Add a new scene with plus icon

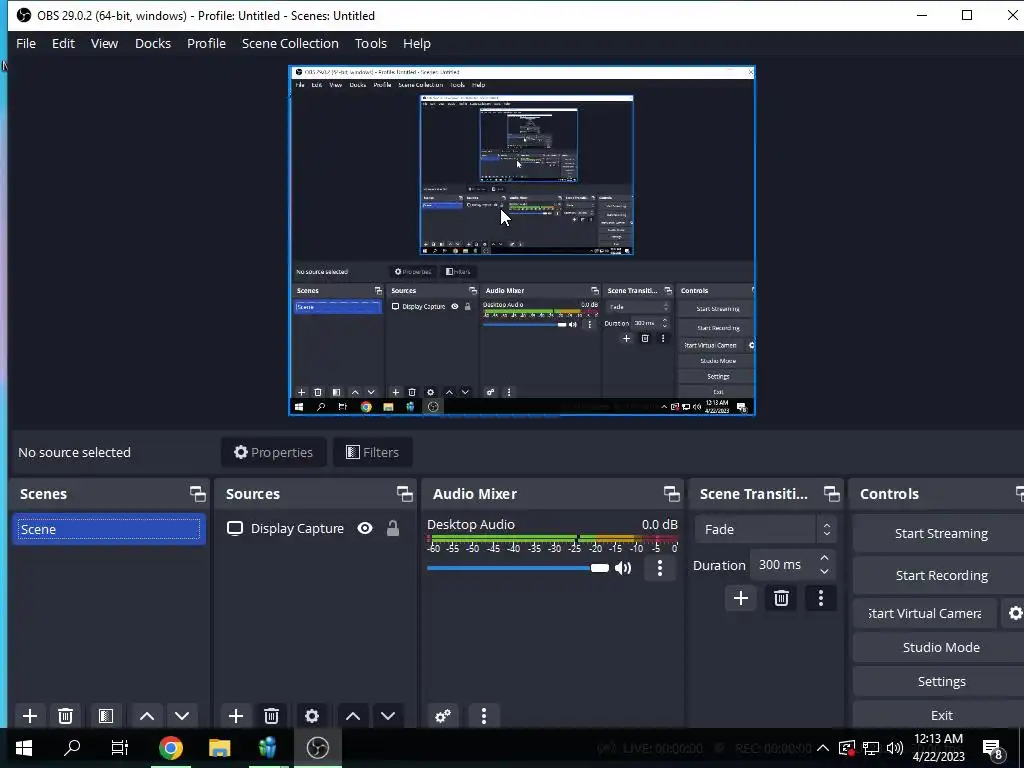[29, 716]
